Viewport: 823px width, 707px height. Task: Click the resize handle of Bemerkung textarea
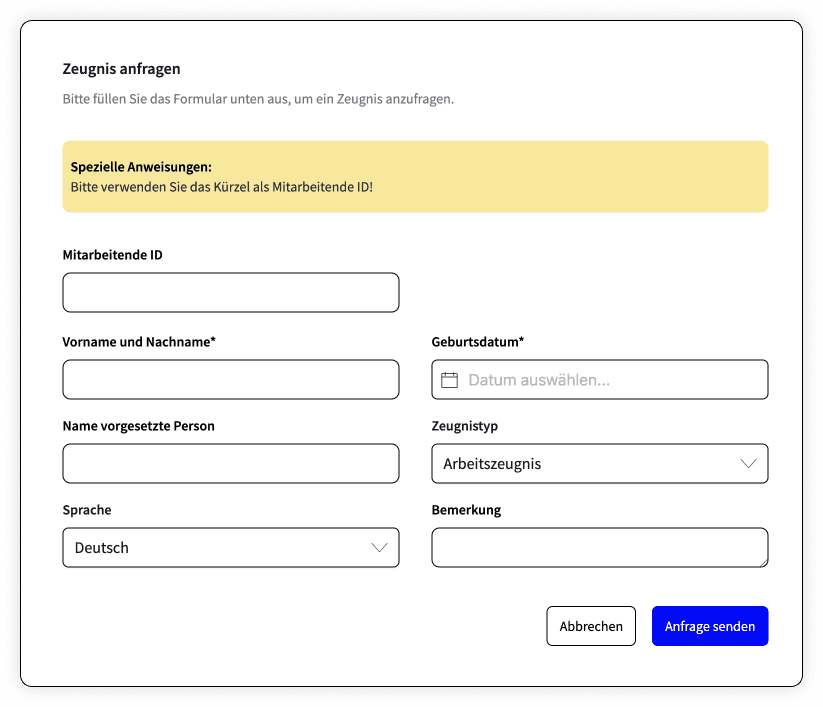pos(764,563)
